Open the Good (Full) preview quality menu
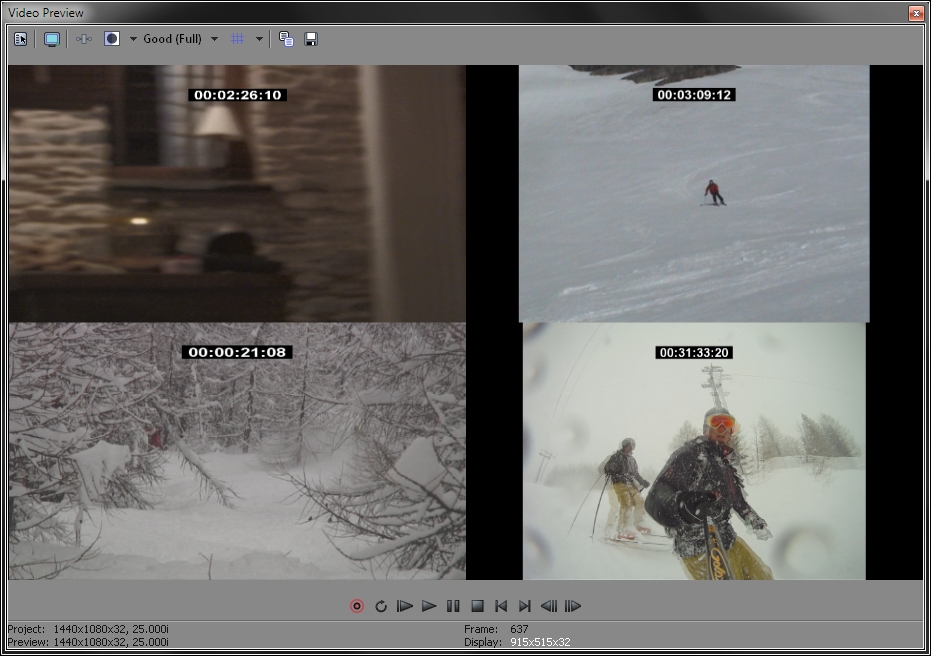The image size is (931, 656). pos(180,39)
